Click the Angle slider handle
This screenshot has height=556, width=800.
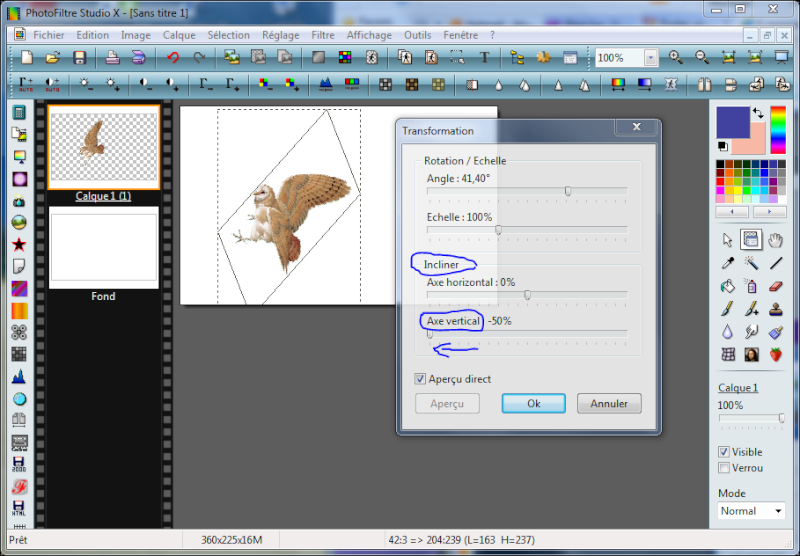click(568, 191)
